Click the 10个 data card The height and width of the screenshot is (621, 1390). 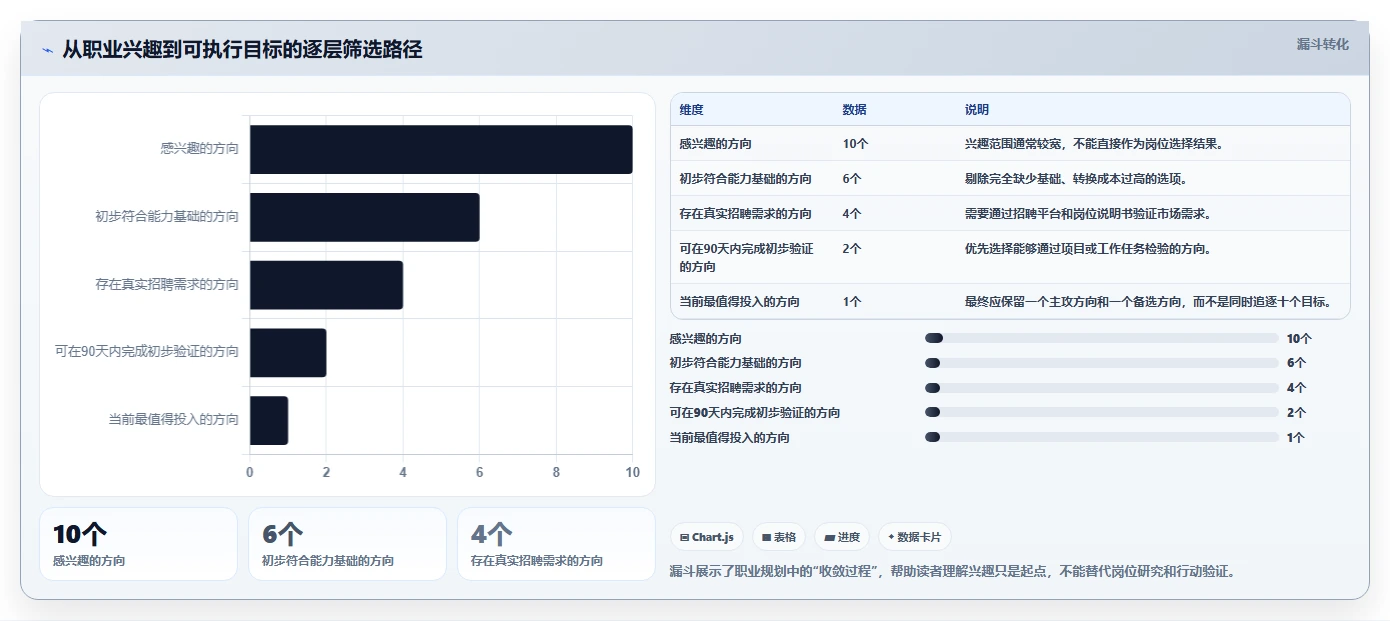(139, 544)
